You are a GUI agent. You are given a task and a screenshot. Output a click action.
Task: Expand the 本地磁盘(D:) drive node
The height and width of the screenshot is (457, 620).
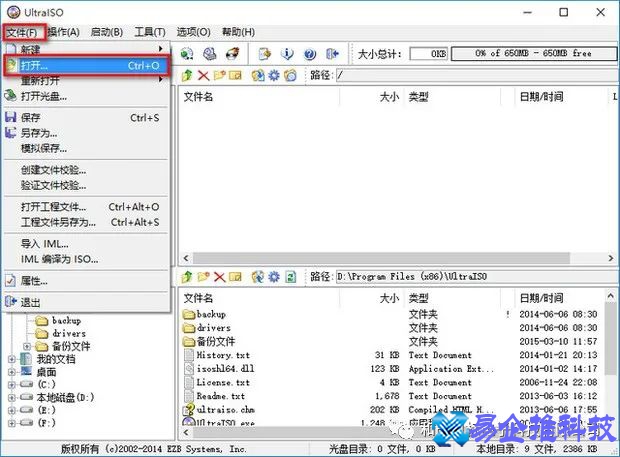click(12, 397)
